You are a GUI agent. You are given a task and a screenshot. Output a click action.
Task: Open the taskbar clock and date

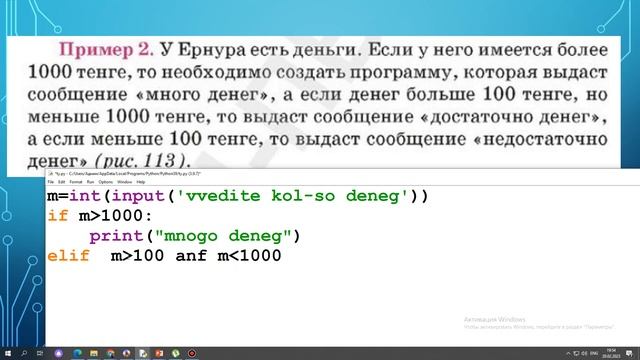611,353
